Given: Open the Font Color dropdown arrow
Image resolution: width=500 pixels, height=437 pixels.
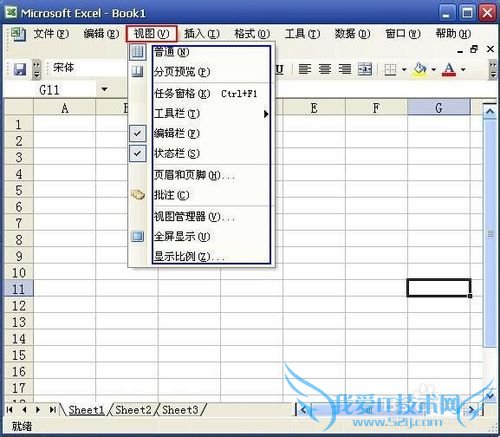Looking at the screenshot, I should 463,70.
